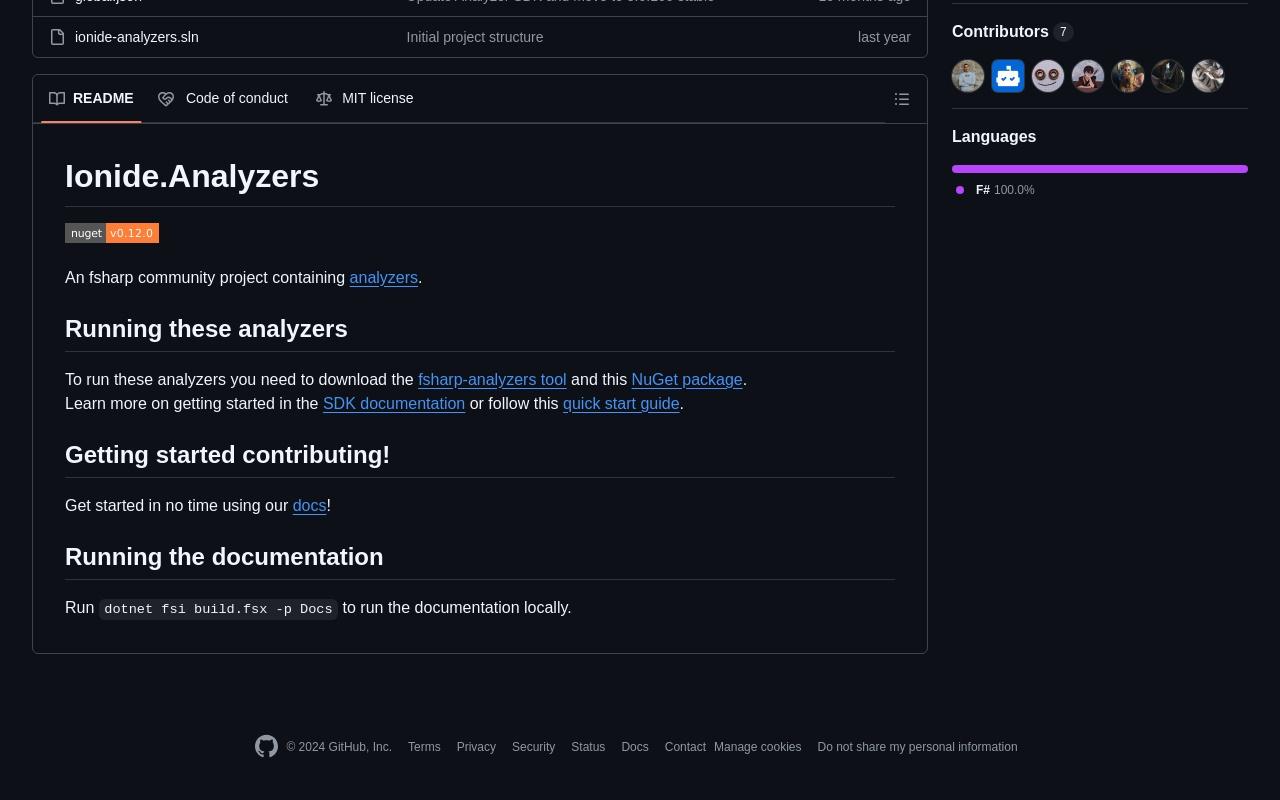The image size is (1280, 800).
Task: Click the GitHub logo in the footer
Action: click(x=266, y=746)
